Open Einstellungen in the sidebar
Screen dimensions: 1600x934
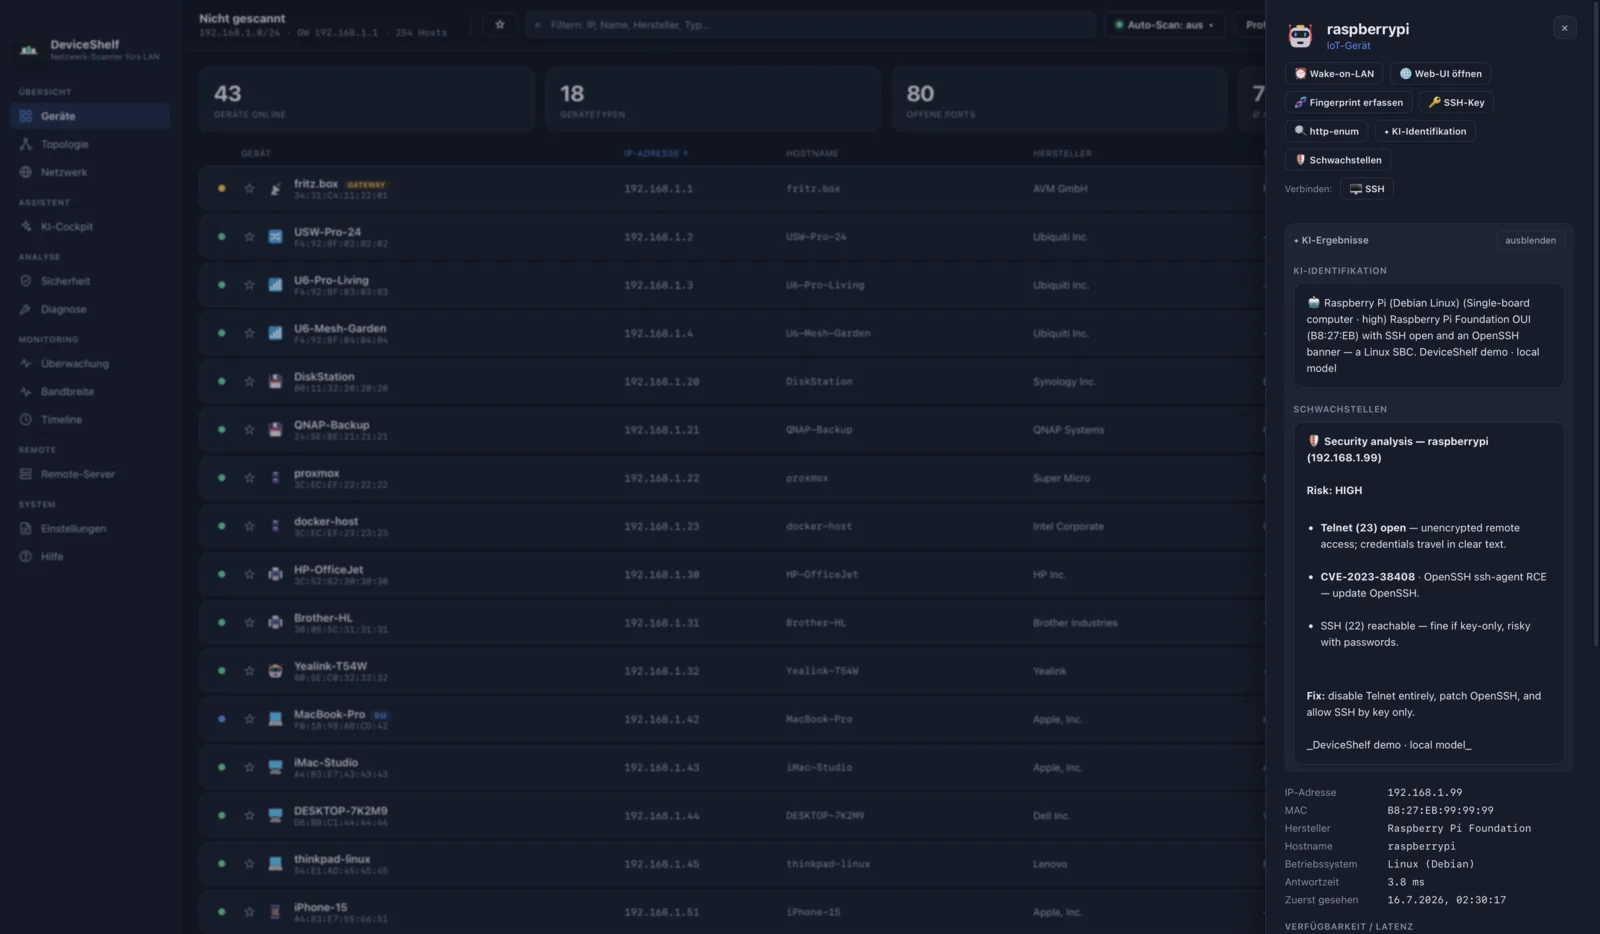[90, 529]
